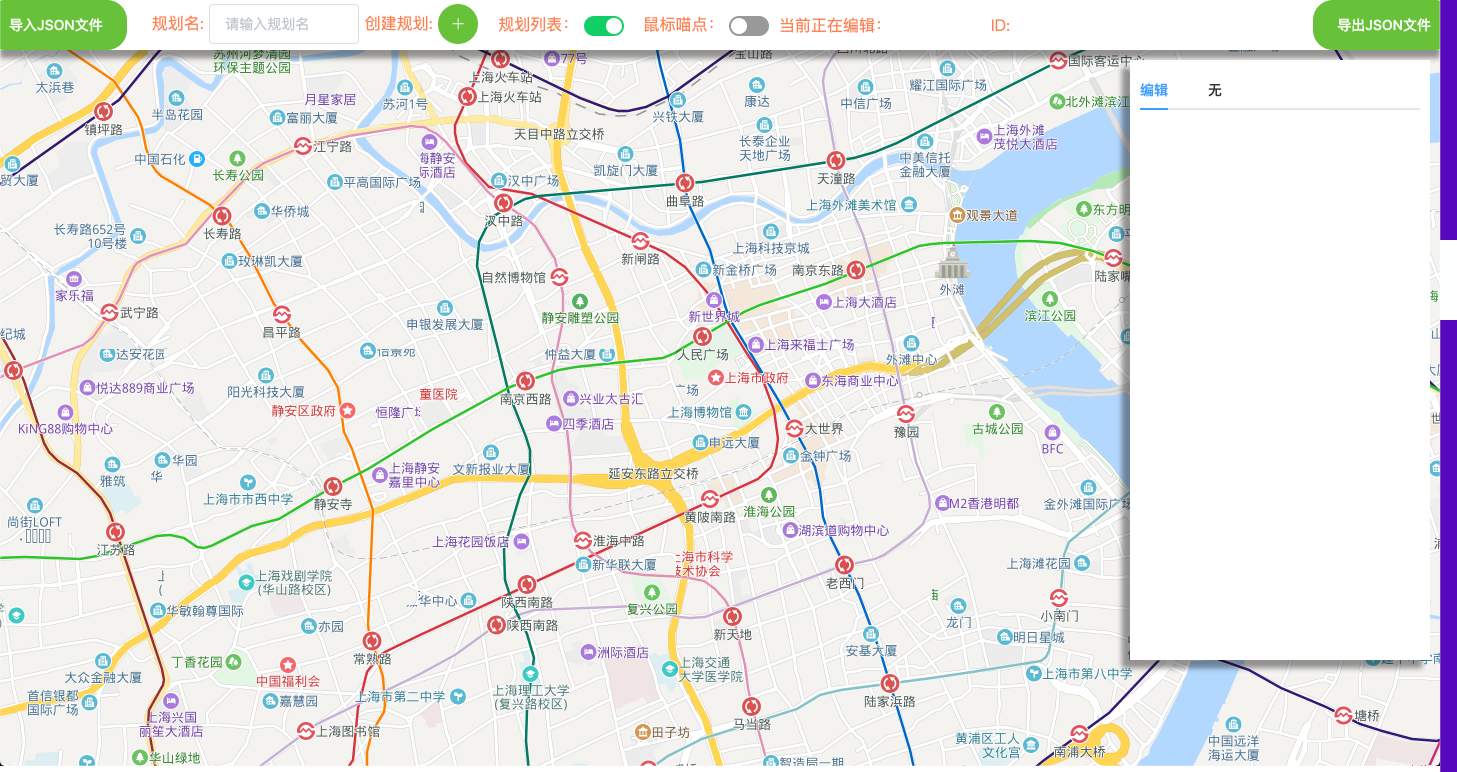The image size is (1457, 772).
Task: Click the 静安区政府 star marker
Action: click(x=347, y=410)
